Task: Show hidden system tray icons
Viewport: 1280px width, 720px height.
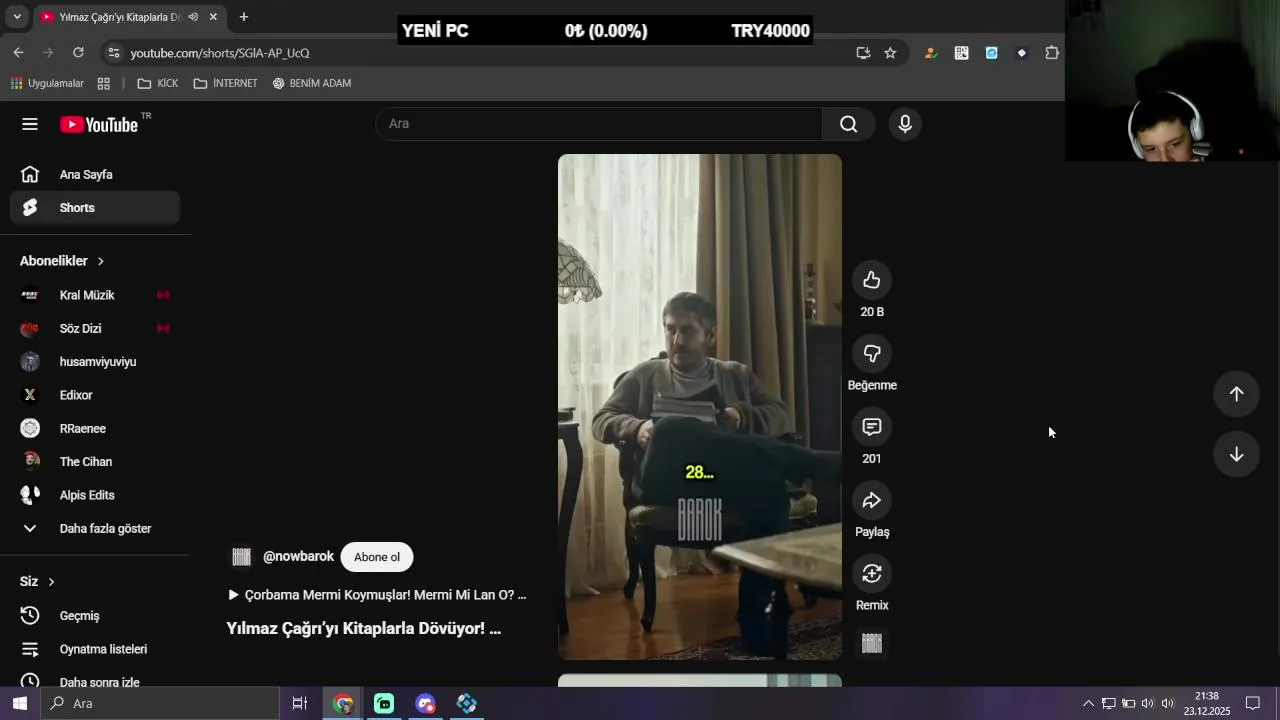Action: (1088, 703)
